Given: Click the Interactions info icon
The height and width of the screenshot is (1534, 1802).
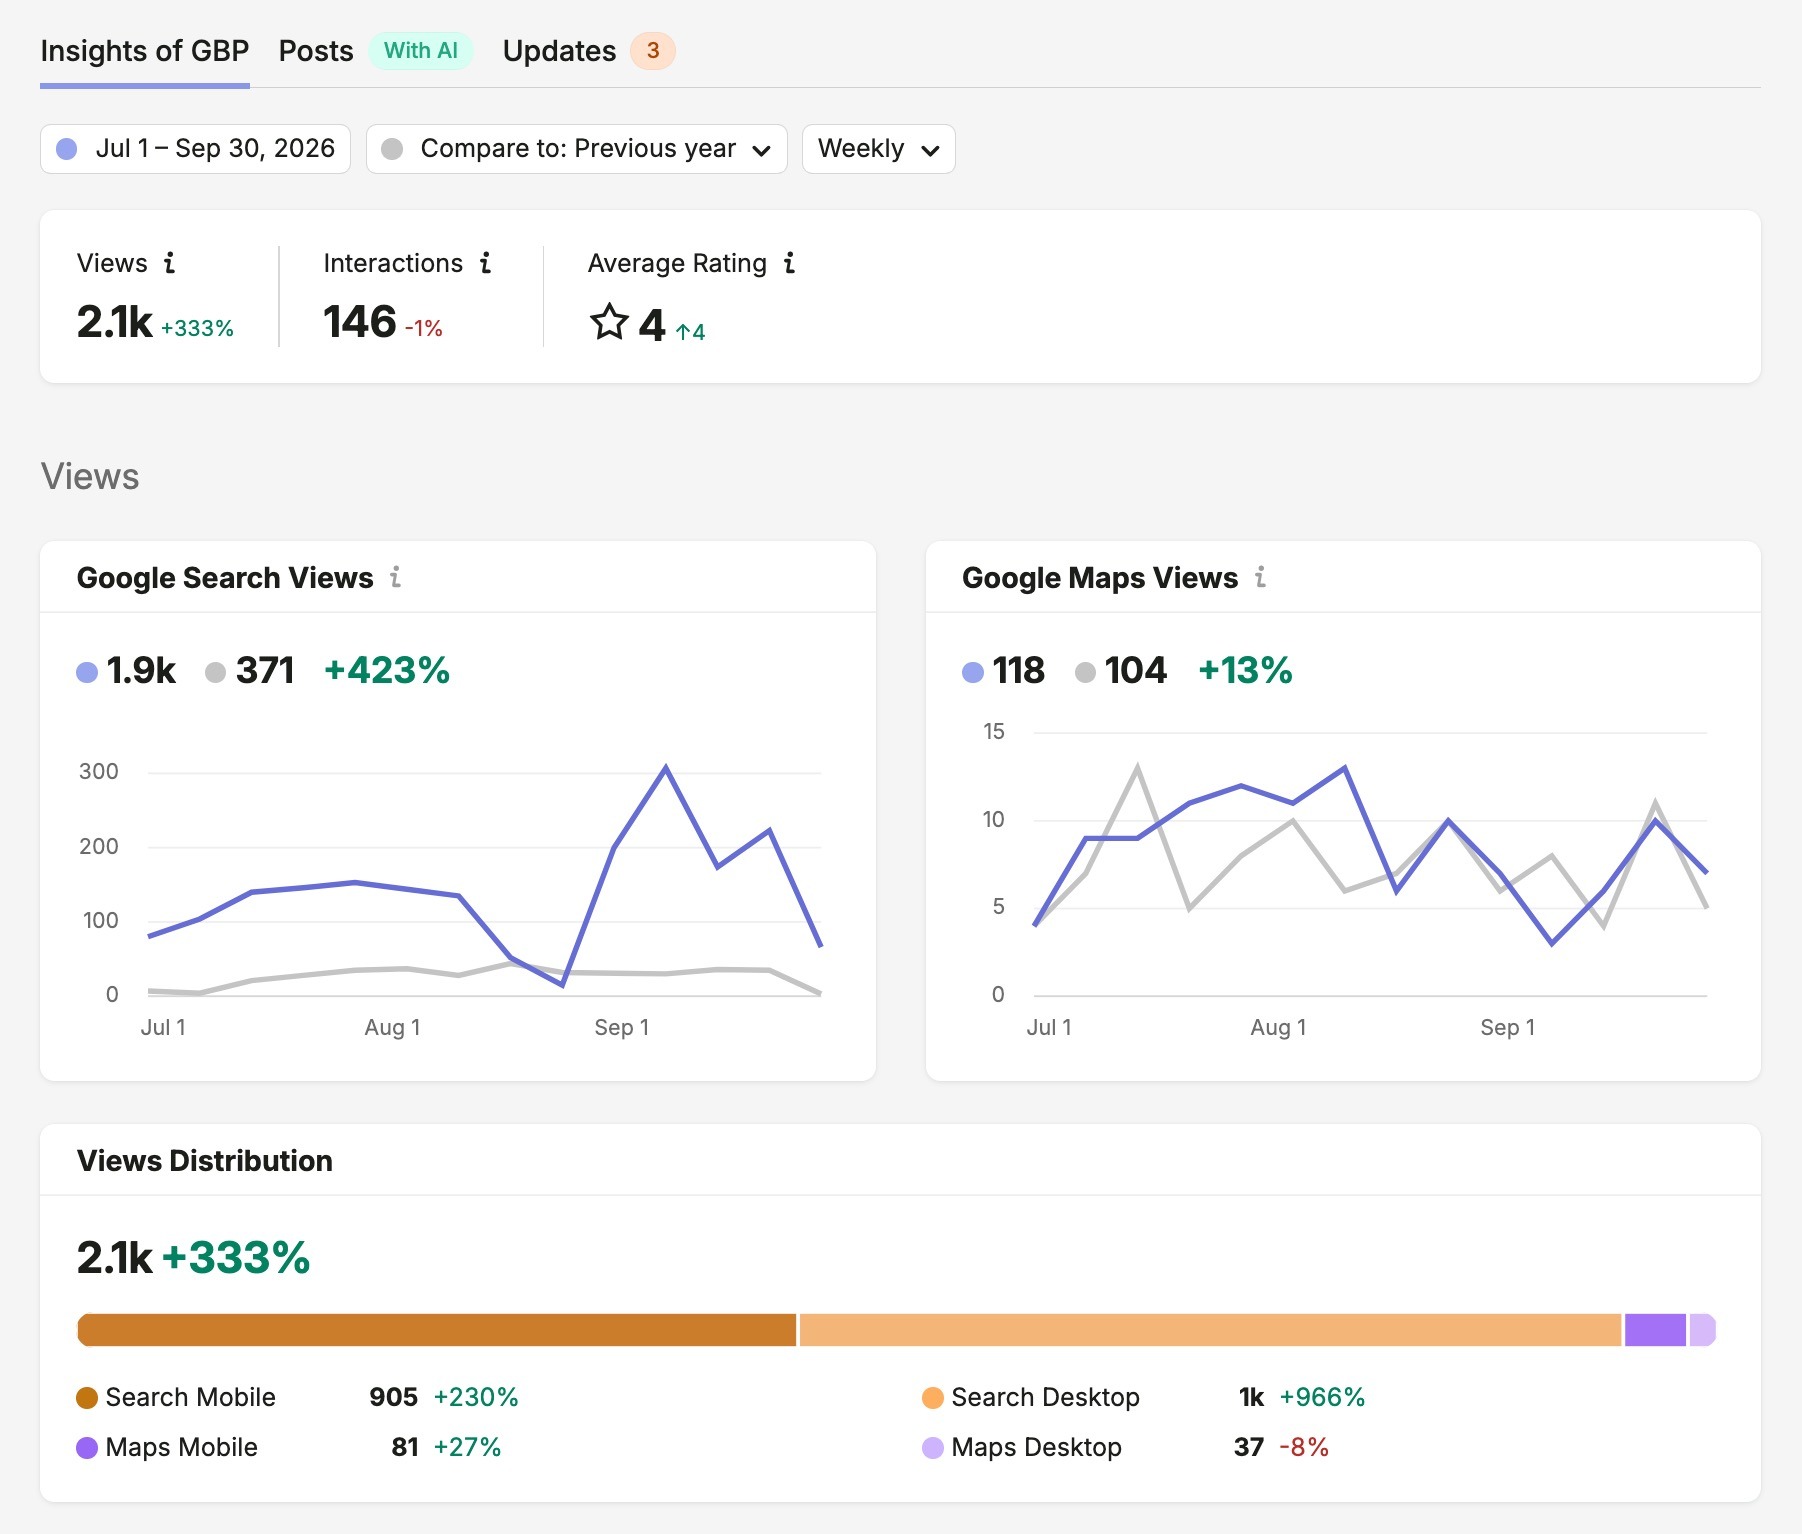Looking at the screenshot, I should tap(486, 263).
